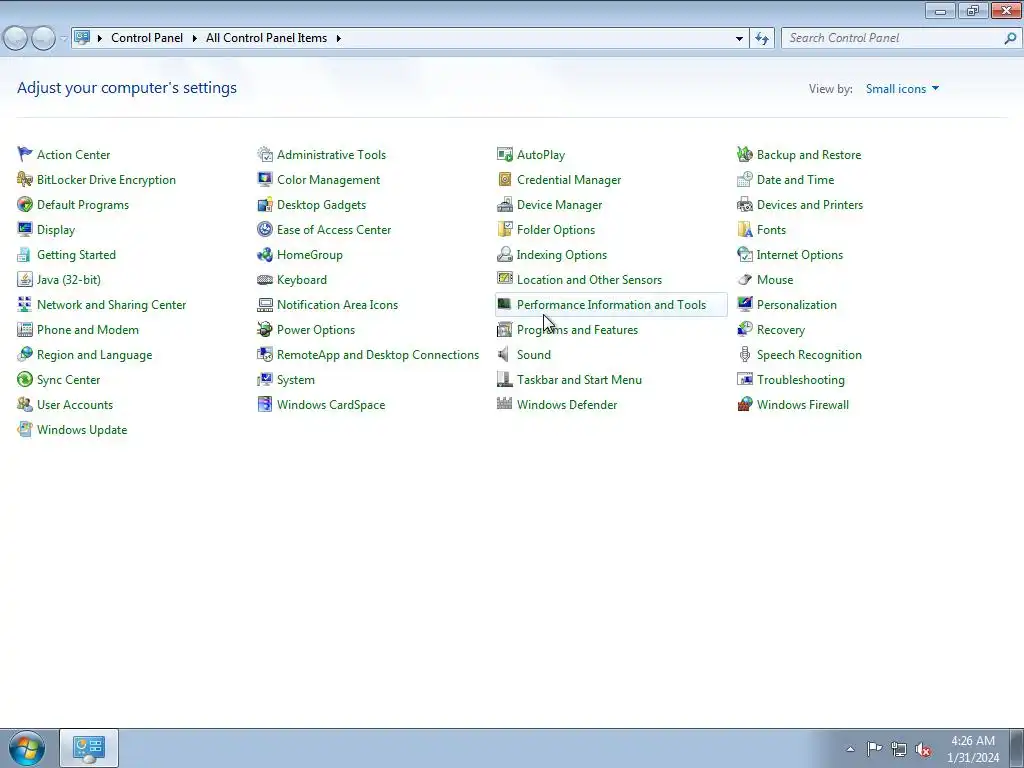The height and width of the screenshot is (768, 1024).
Task: Click the BitLocker Drive Encryption icon
Action: (25, 180)
